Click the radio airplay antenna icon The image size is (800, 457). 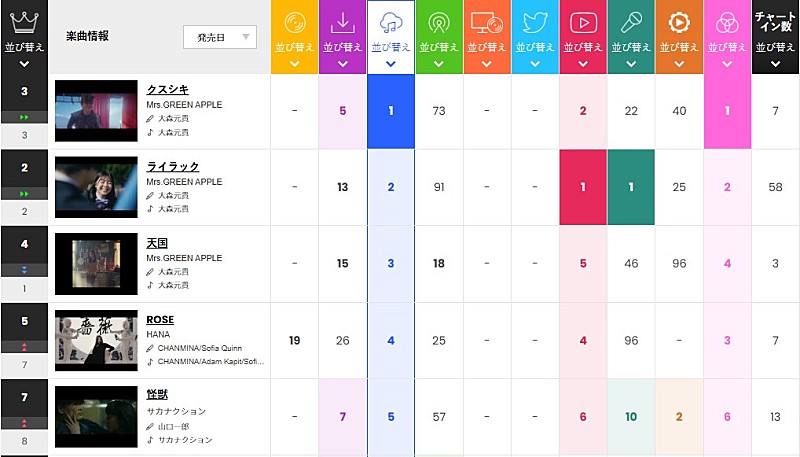pyautogui.click(x=439, y=22)
